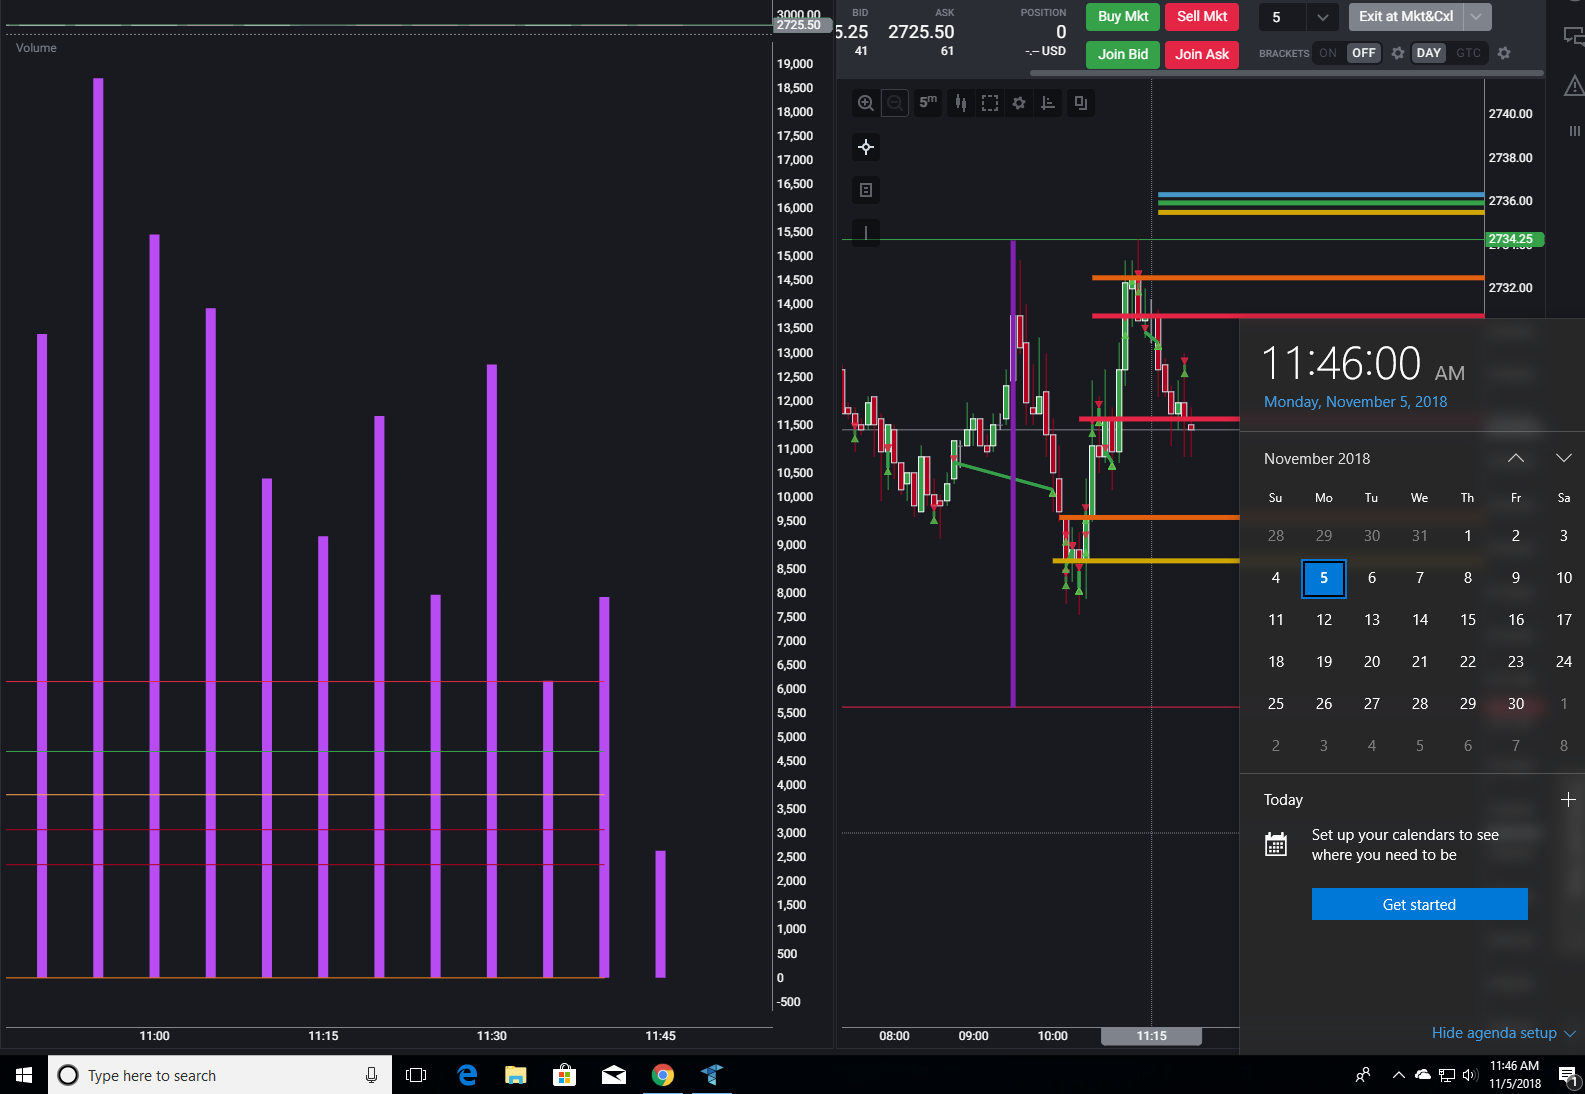This screenshot has width=1585, height=1094.
Task: Open the network icon in system tray
Action: tap(1447, 1075)
